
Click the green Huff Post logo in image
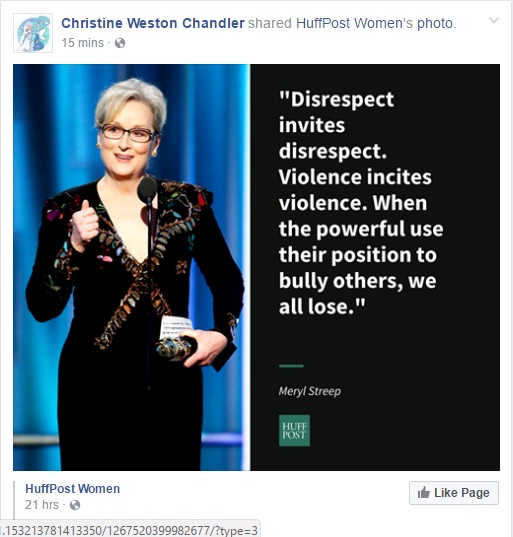[x=294, y=430]
